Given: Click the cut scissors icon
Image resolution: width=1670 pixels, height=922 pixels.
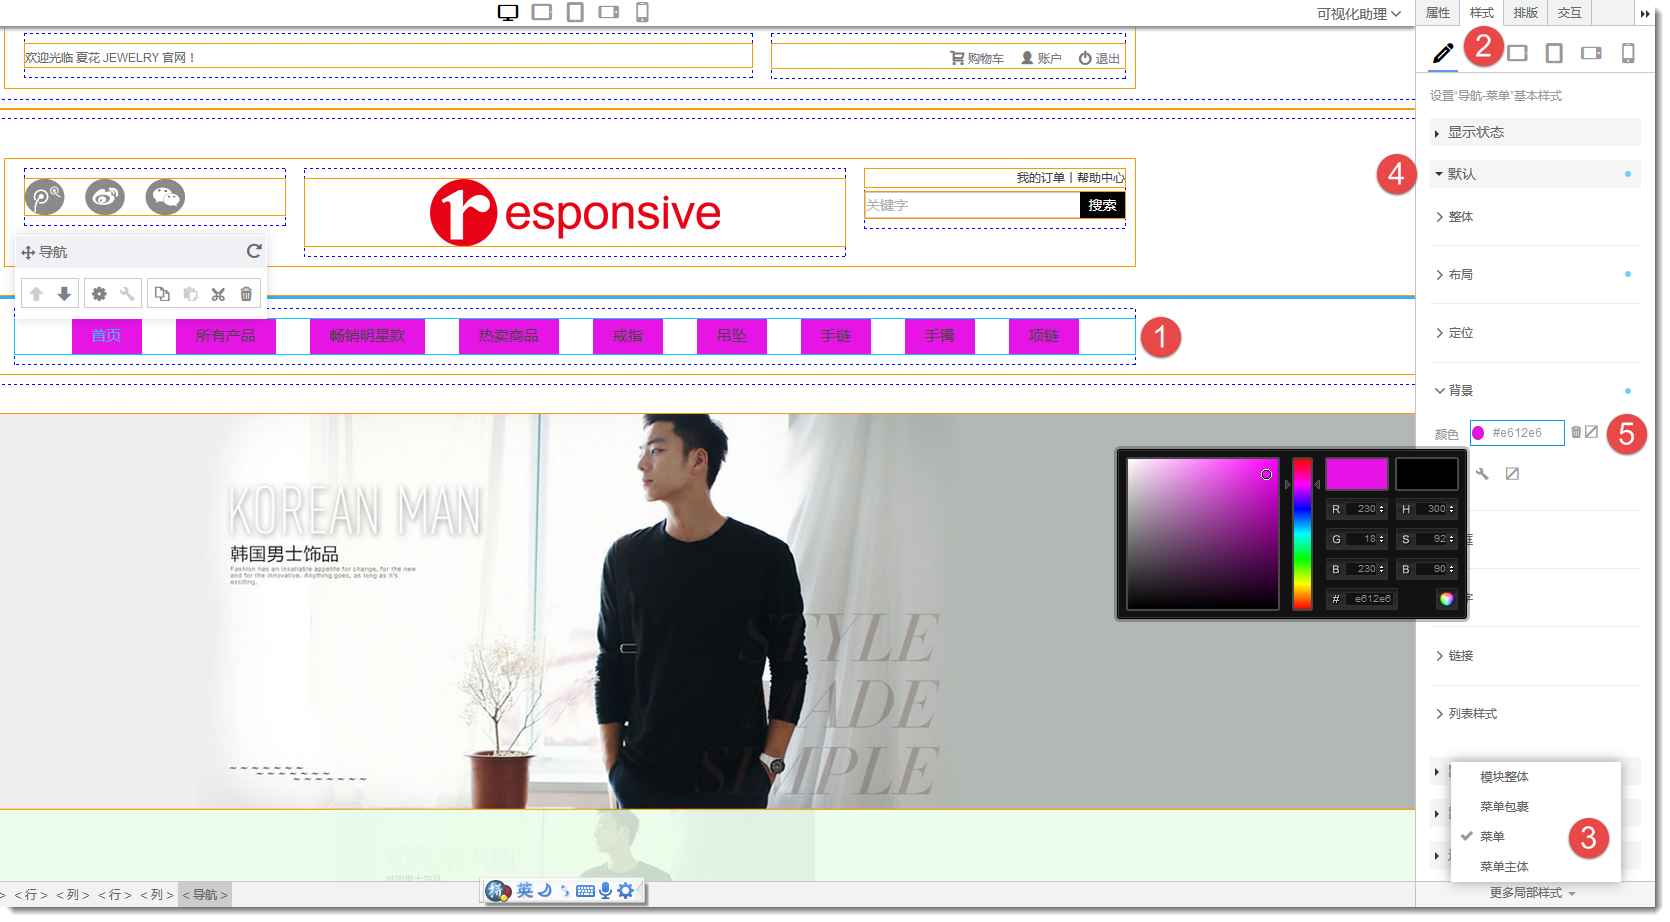Looking at the screenshot, I should point(218,294).
